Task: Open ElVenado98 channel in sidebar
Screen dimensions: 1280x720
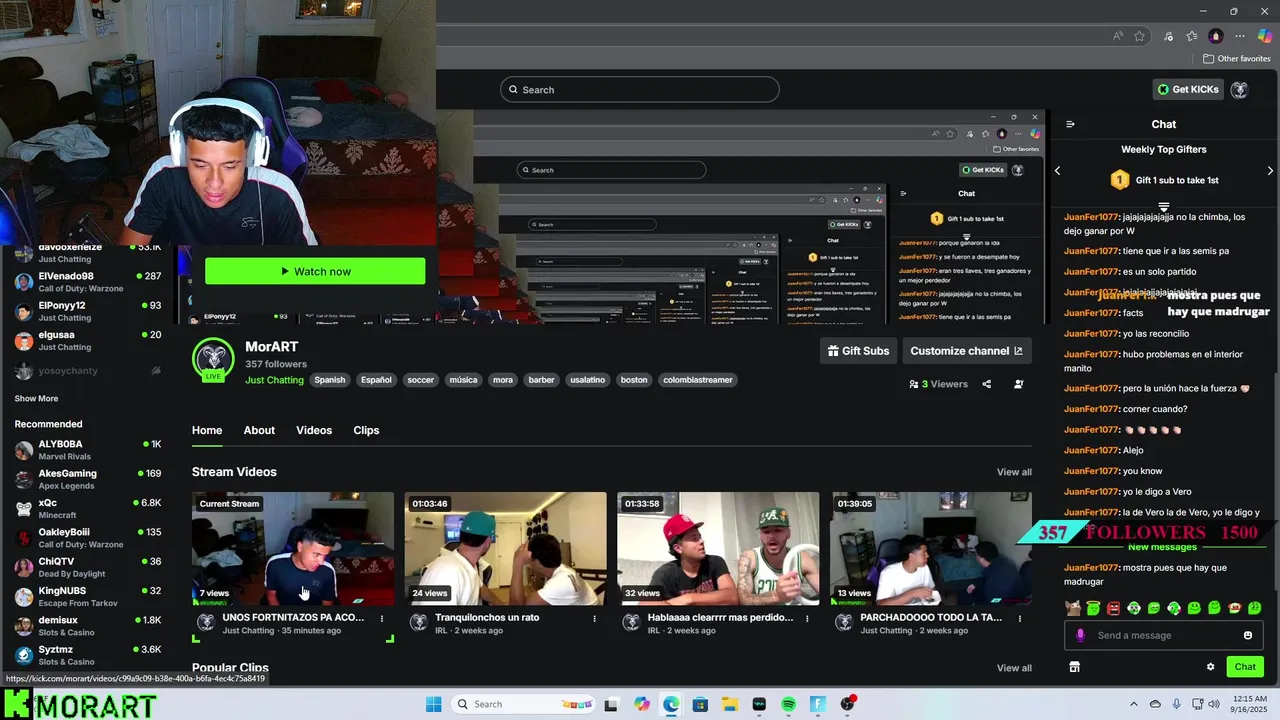Action: (88, 282)
